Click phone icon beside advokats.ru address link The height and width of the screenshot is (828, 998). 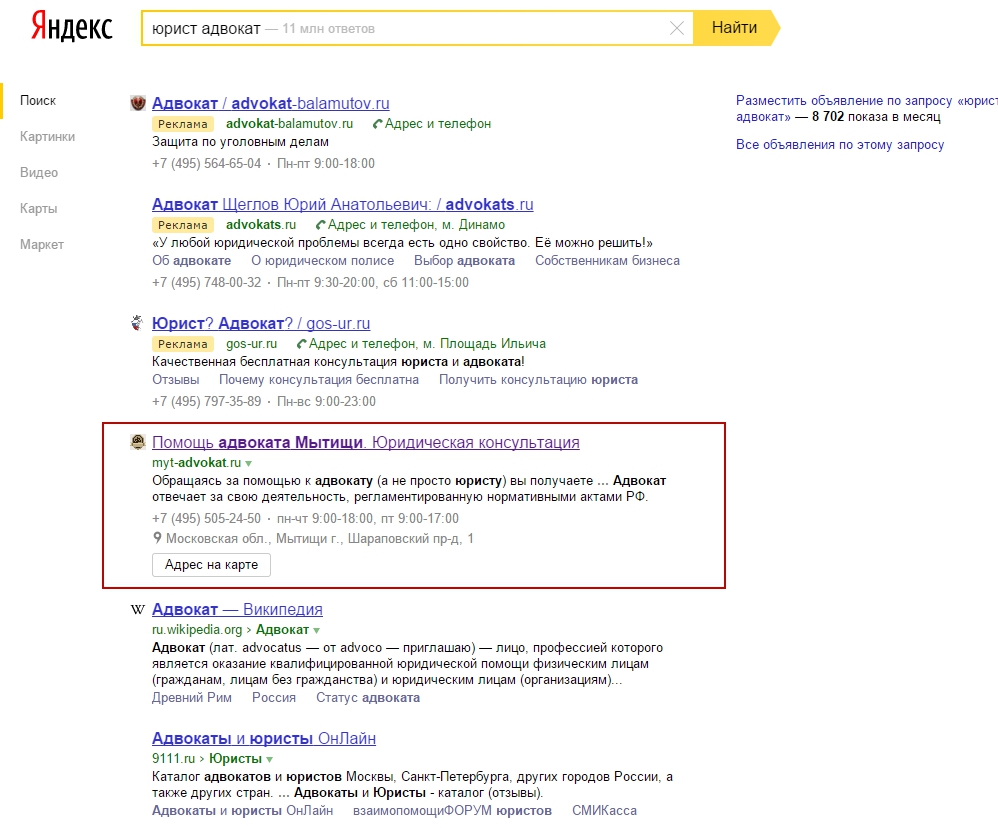coord(321,225)
